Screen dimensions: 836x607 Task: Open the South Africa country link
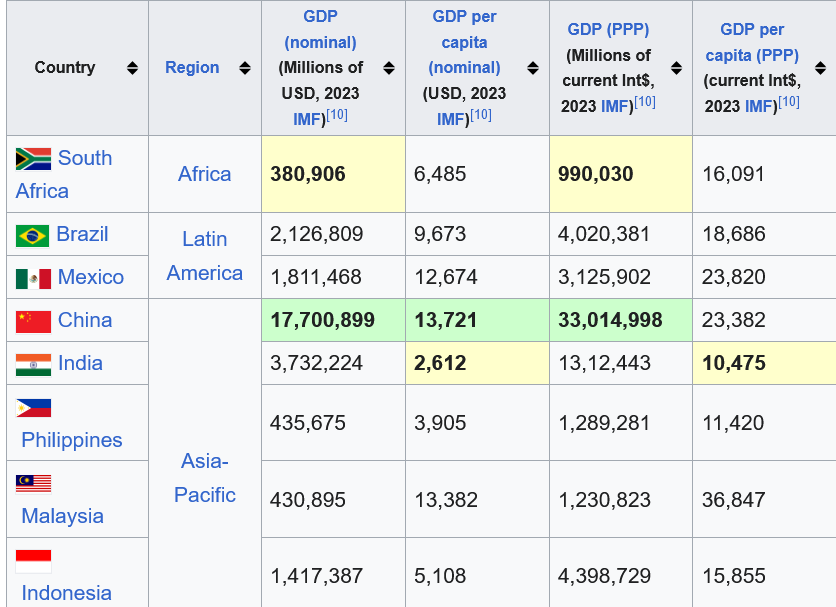[64, 174]
